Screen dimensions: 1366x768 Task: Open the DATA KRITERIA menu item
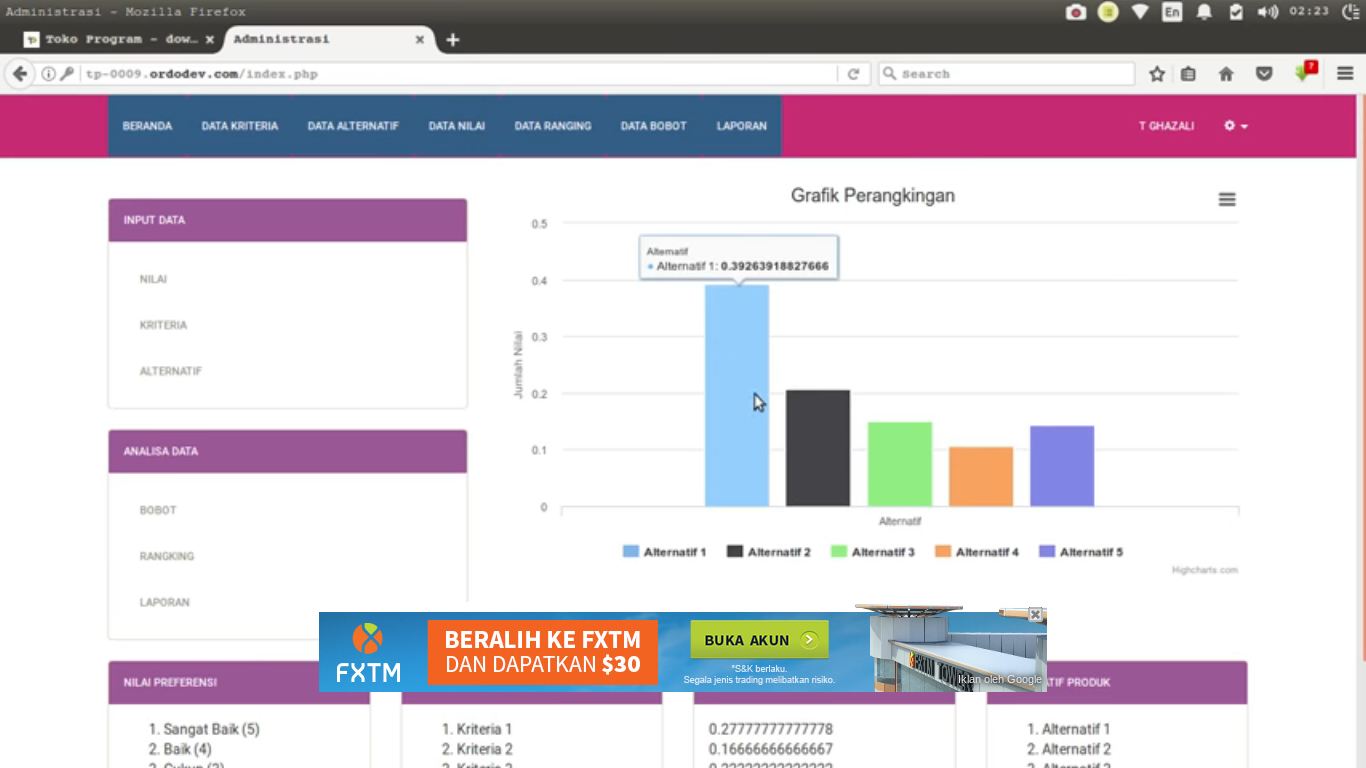click(x=240, y=126)
